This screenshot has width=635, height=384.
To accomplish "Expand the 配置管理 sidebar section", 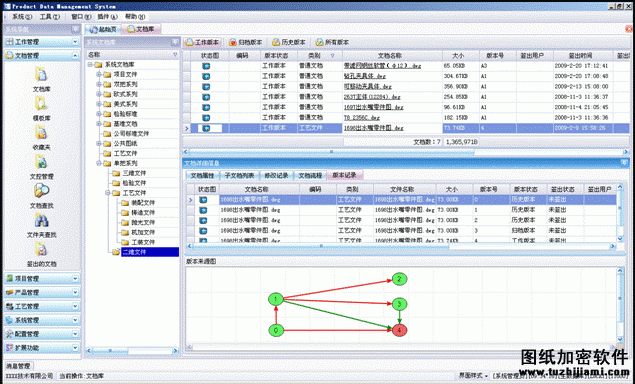I will [75, 334].
